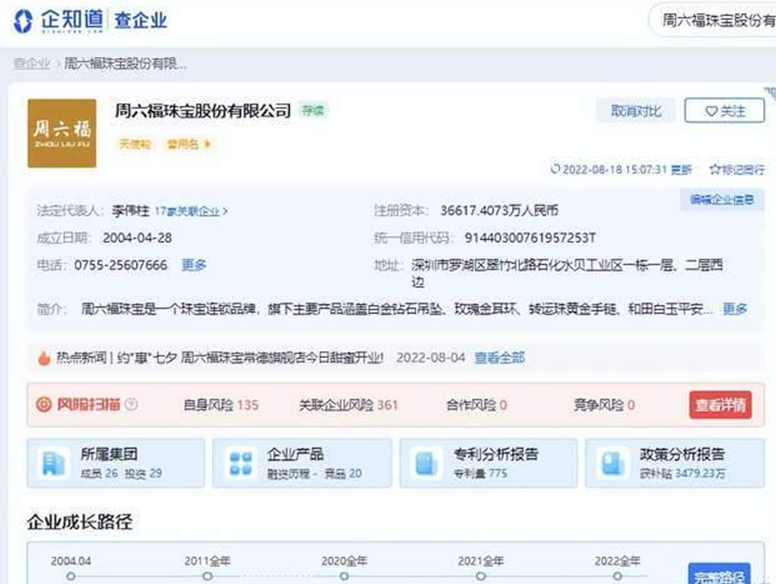This screenshot has width=776, height=584.
Task: Show more phone numbers via 更多
Action: 194,265
